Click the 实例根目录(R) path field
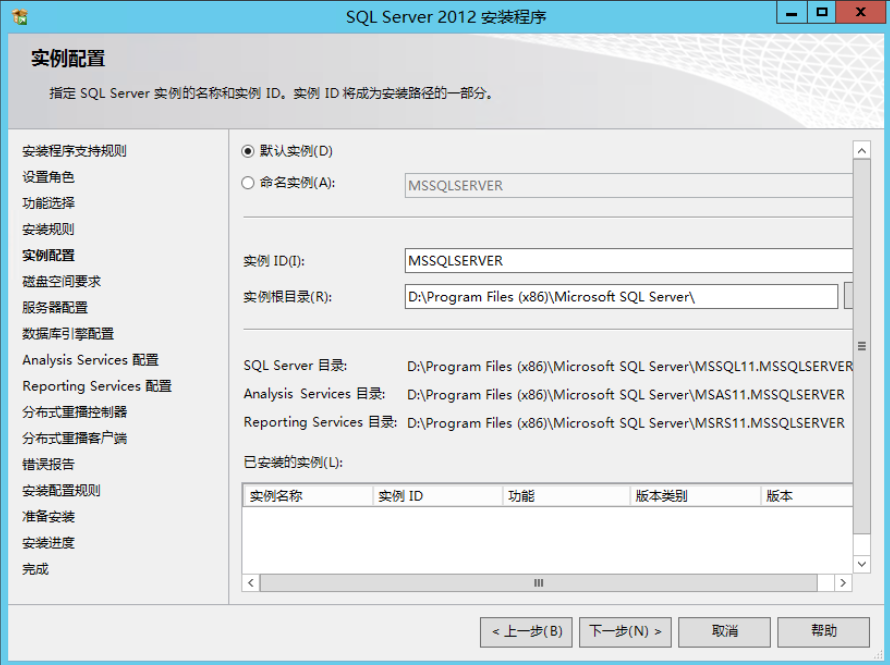The height and width of the screenshot is (665, 890). (x=621, y=297)
